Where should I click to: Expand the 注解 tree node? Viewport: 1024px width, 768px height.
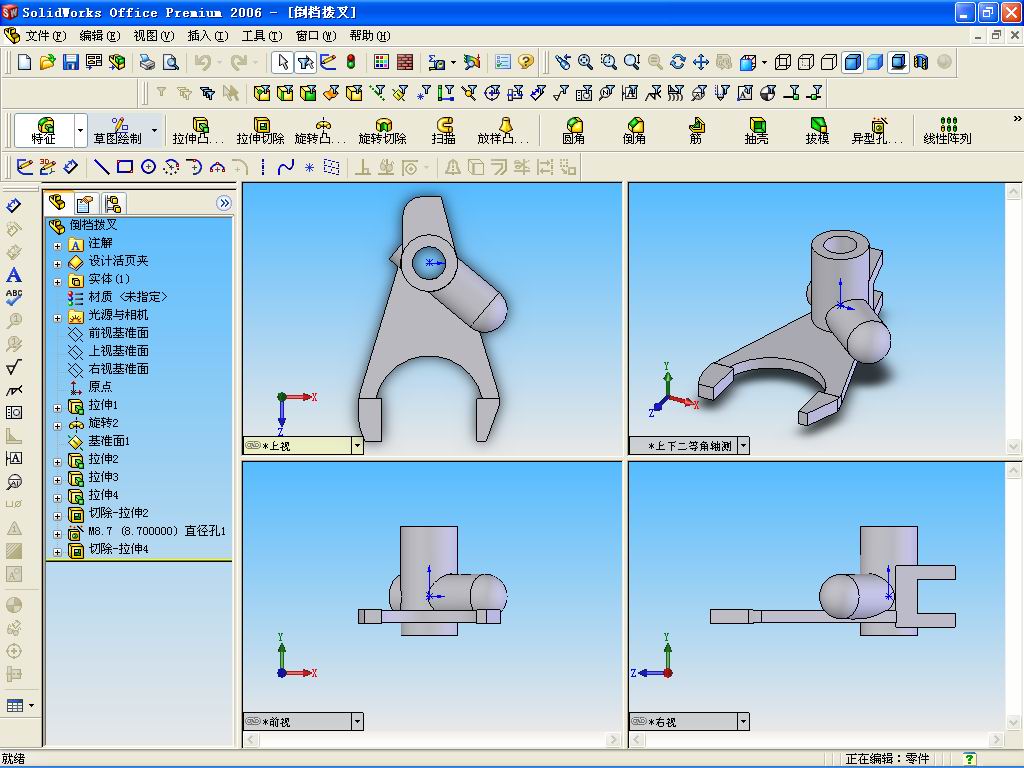click(57, 246)
